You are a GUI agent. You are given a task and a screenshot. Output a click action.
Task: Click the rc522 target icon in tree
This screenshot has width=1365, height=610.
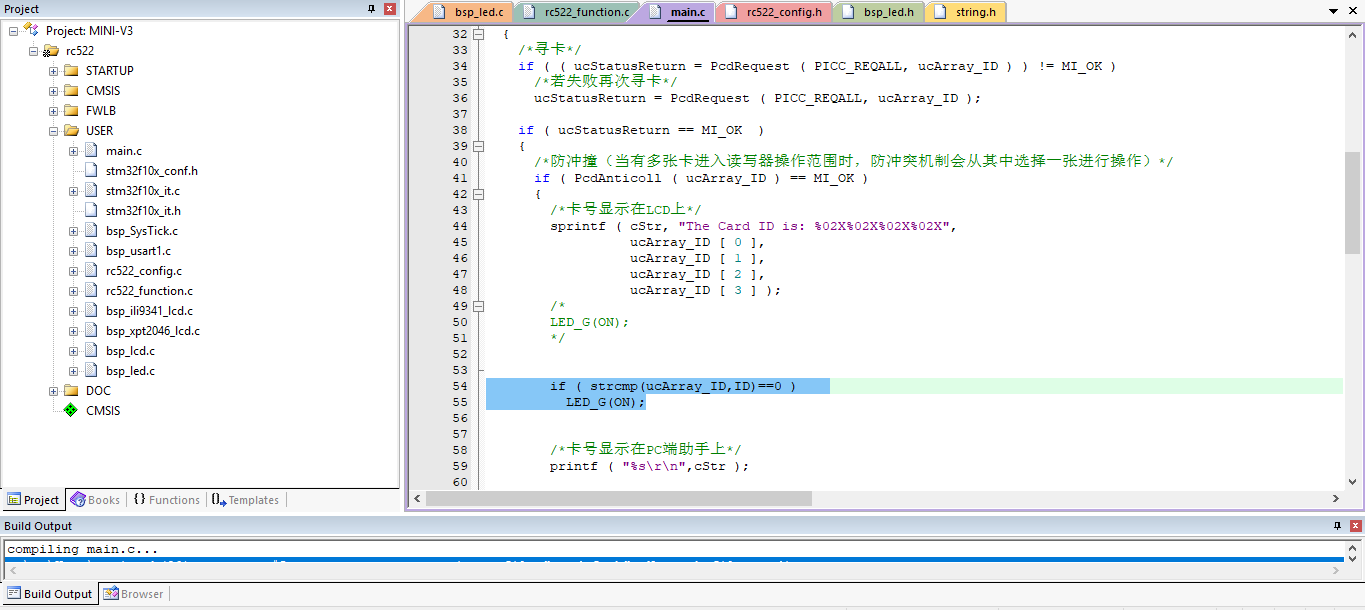click(x=50, y=51)
